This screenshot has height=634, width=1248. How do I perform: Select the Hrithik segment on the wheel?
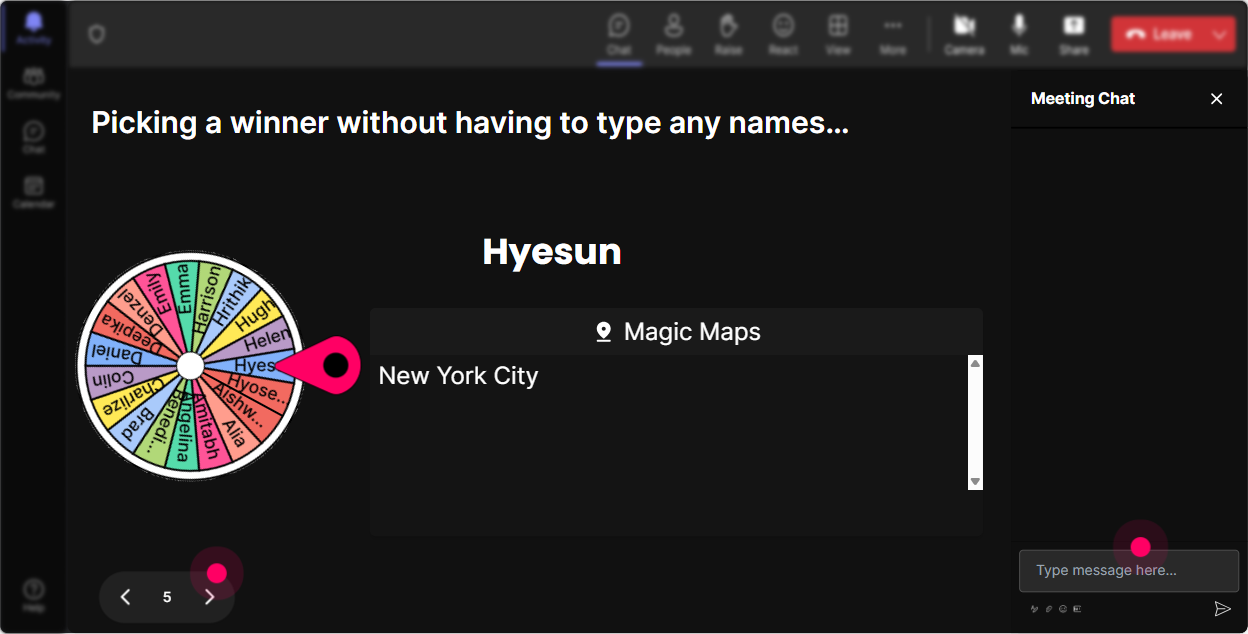pyautogui.click(x=229, y=301)
